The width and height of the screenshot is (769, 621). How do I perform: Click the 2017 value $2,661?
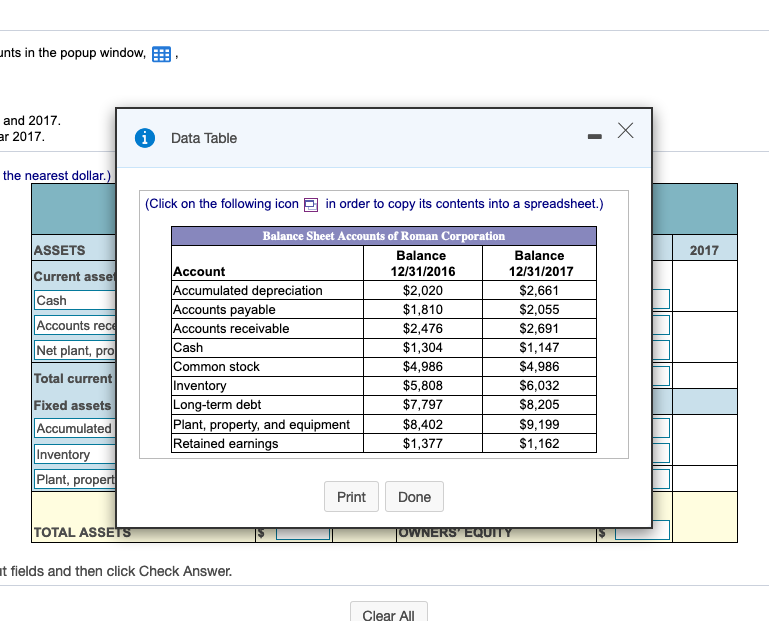coord(539,290)
